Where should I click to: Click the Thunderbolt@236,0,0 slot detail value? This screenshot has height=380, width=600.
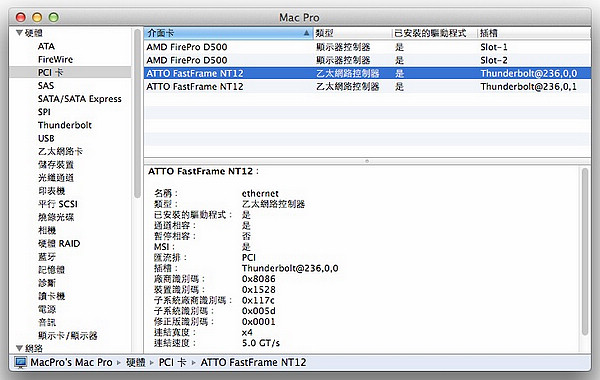click(290, 268)
